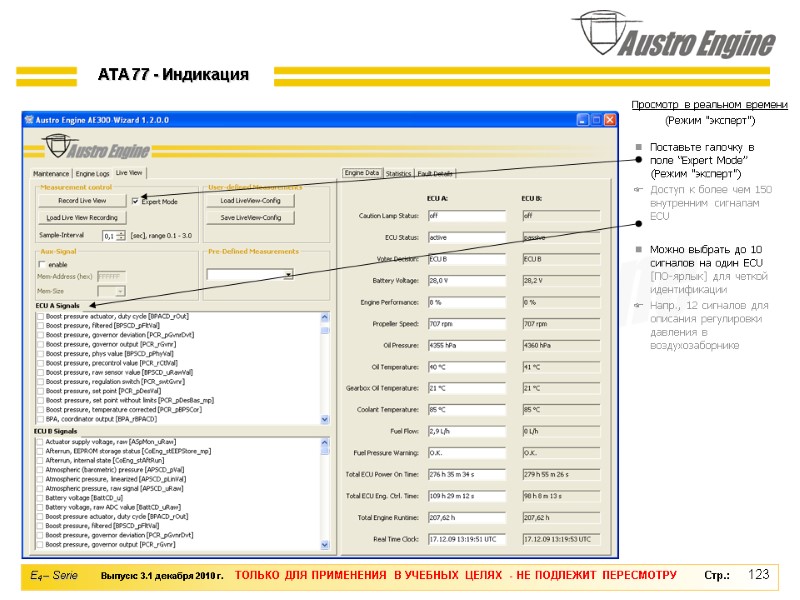Close the AE300-Wizard window
The height and width of the screenshot is (600, 800).
coord(610,120)
